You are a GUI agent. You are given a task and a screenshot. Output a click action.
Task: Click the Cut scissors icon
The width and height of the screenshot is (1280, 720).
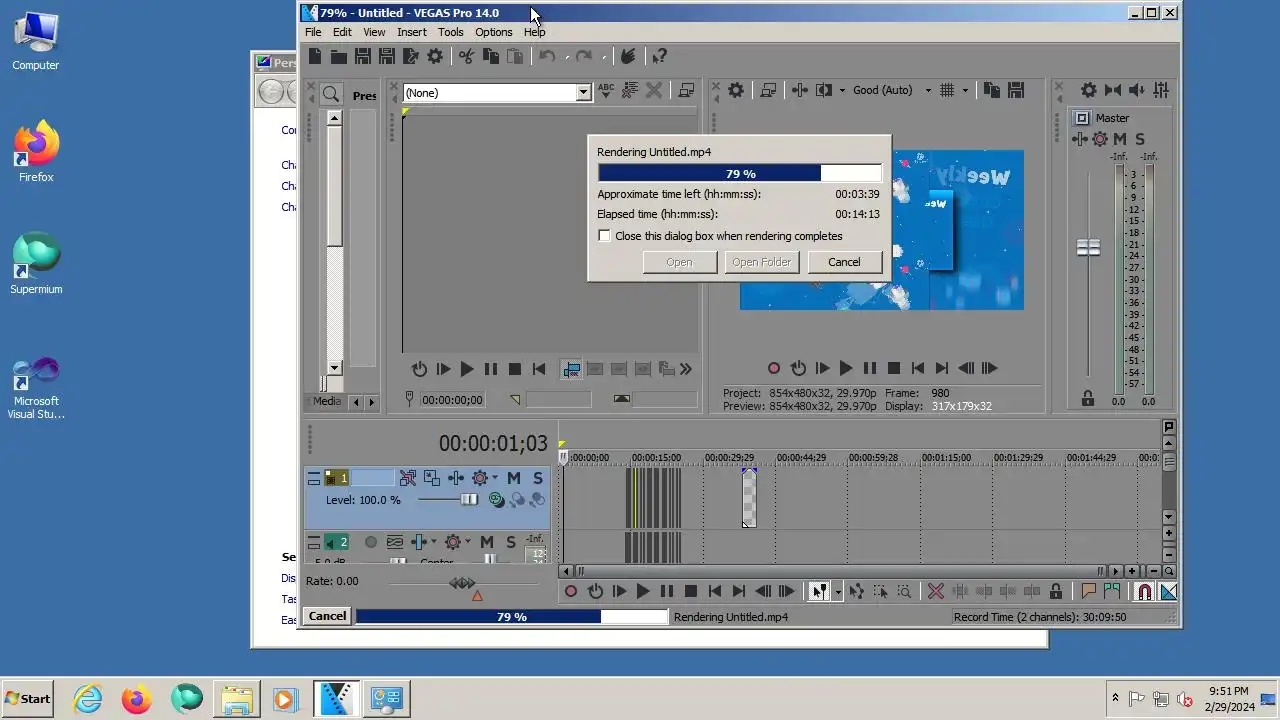tap(467, 57)
